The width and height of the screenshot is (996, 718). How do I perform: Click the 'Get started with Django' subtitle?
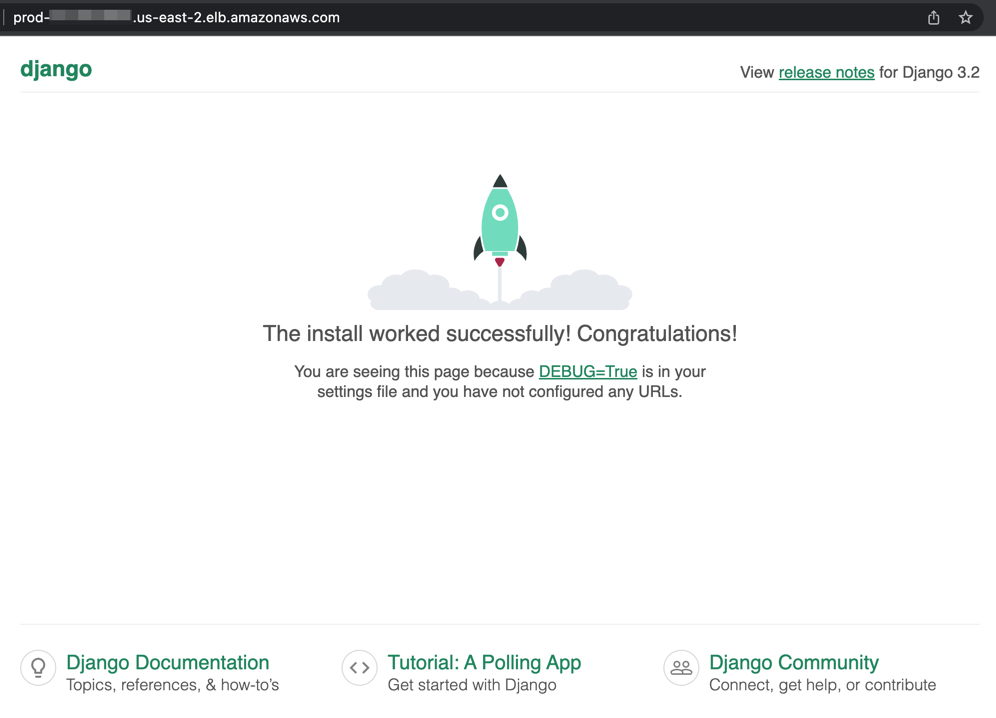[472, 685]
